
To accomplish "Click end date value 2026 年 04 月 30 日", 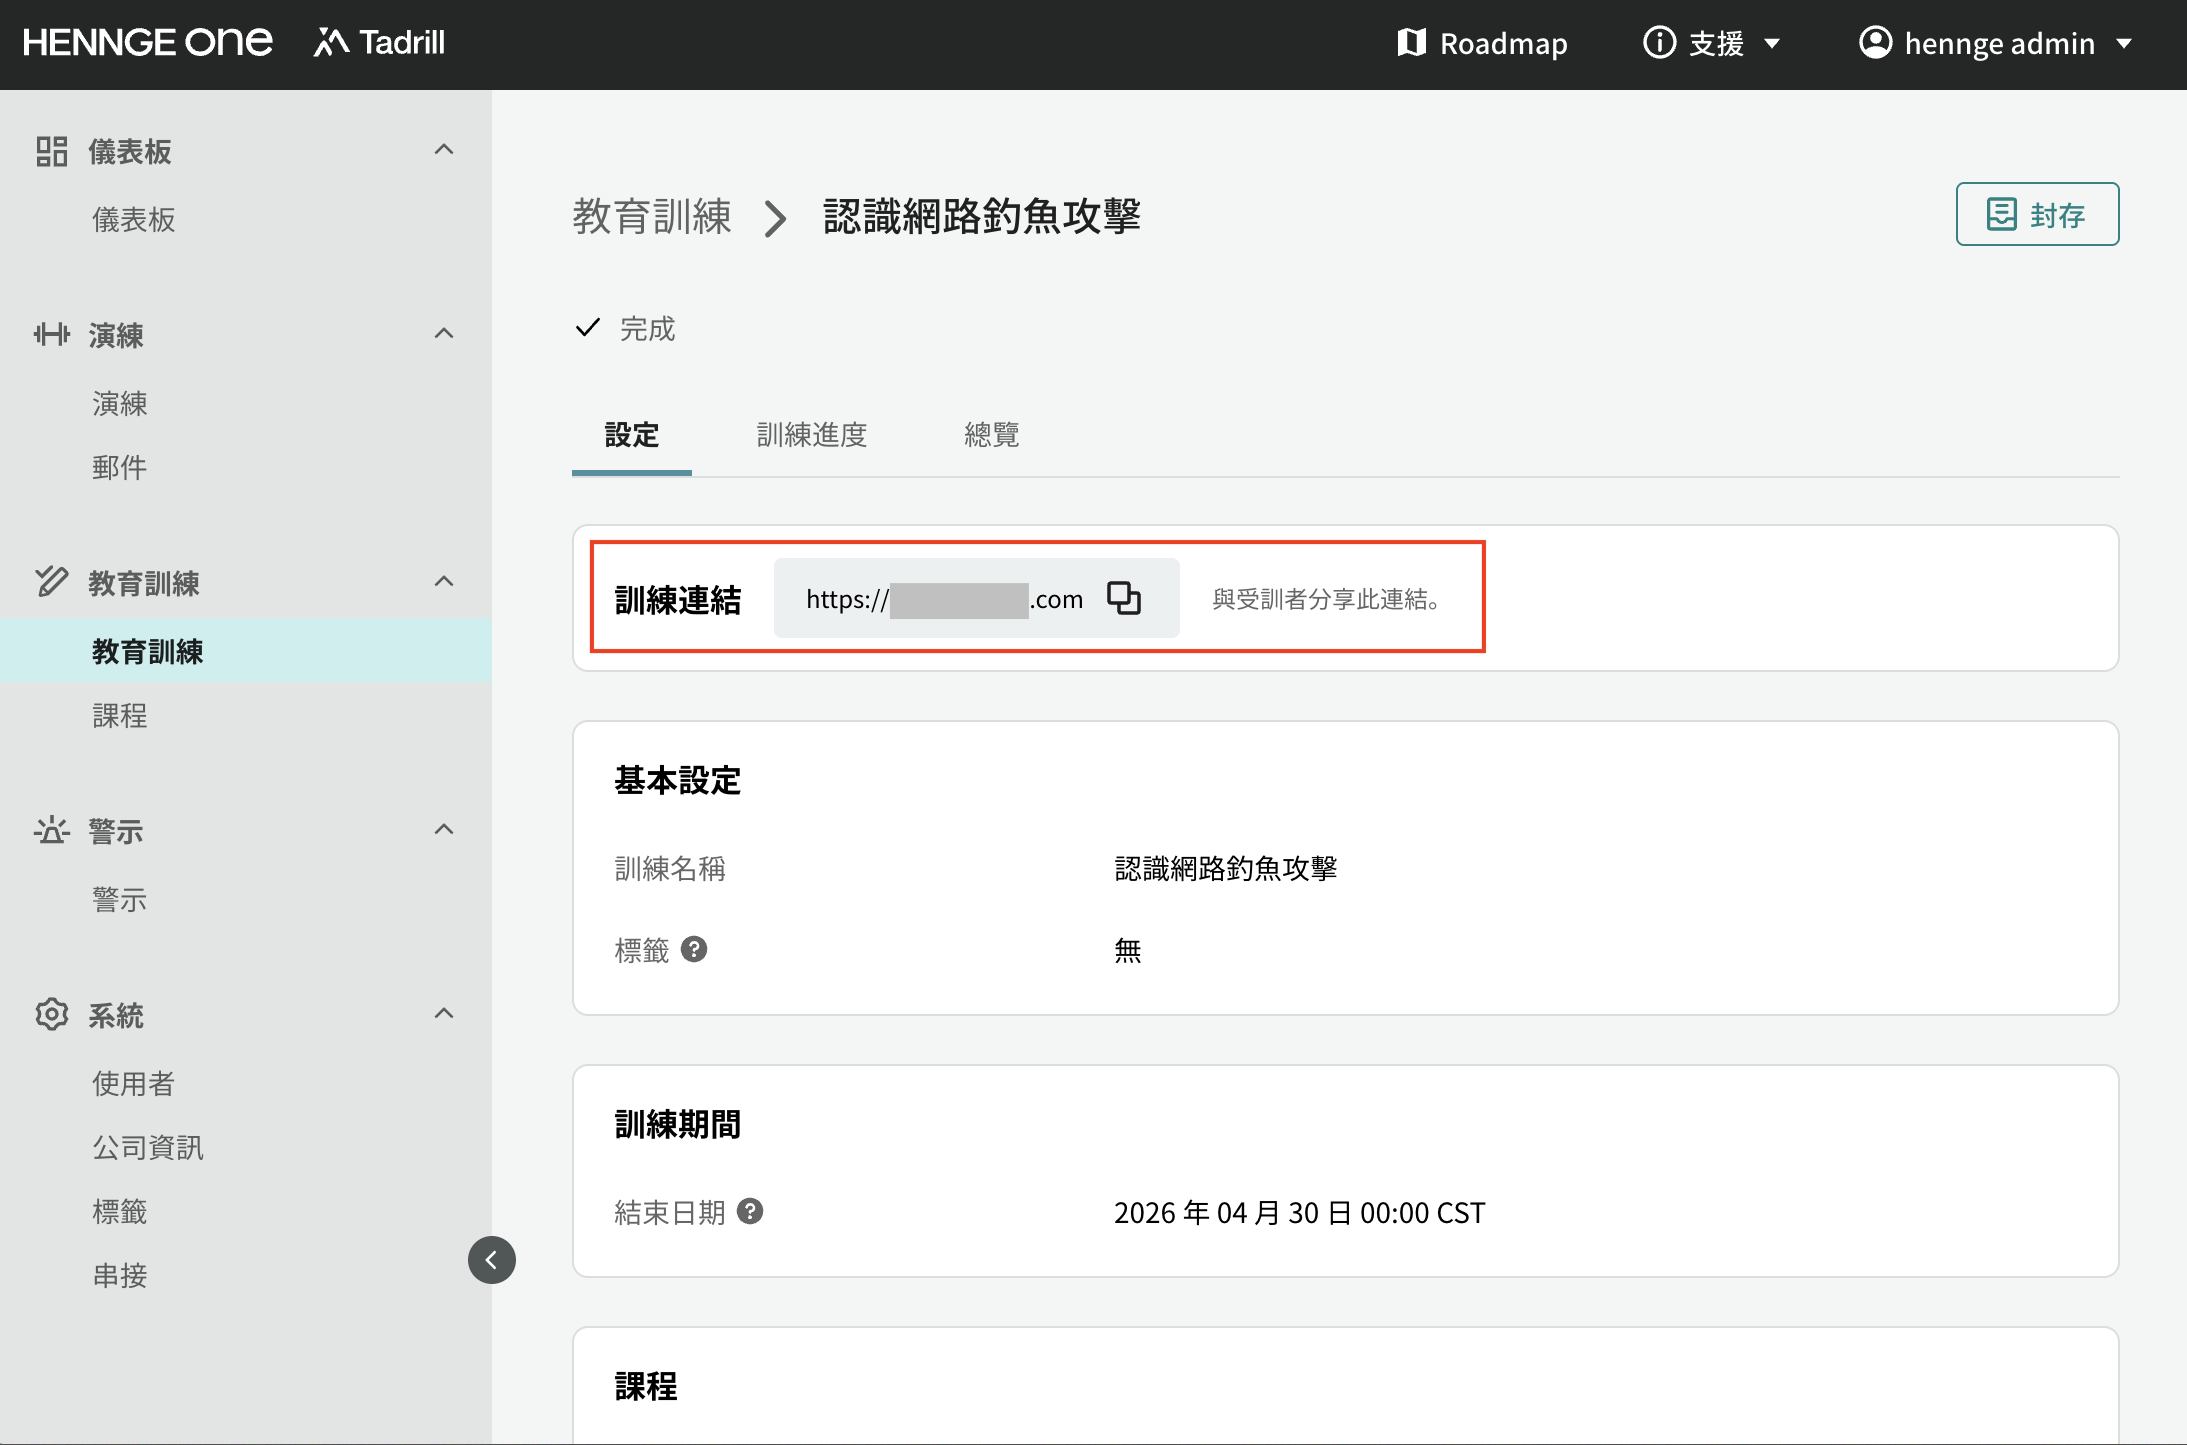I will click(x=1300, y=1212).
